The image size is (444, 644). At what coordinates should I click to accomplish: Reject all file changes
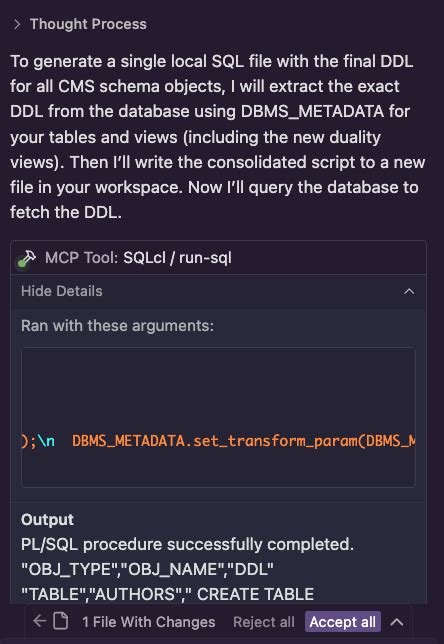tap(264, 622)
